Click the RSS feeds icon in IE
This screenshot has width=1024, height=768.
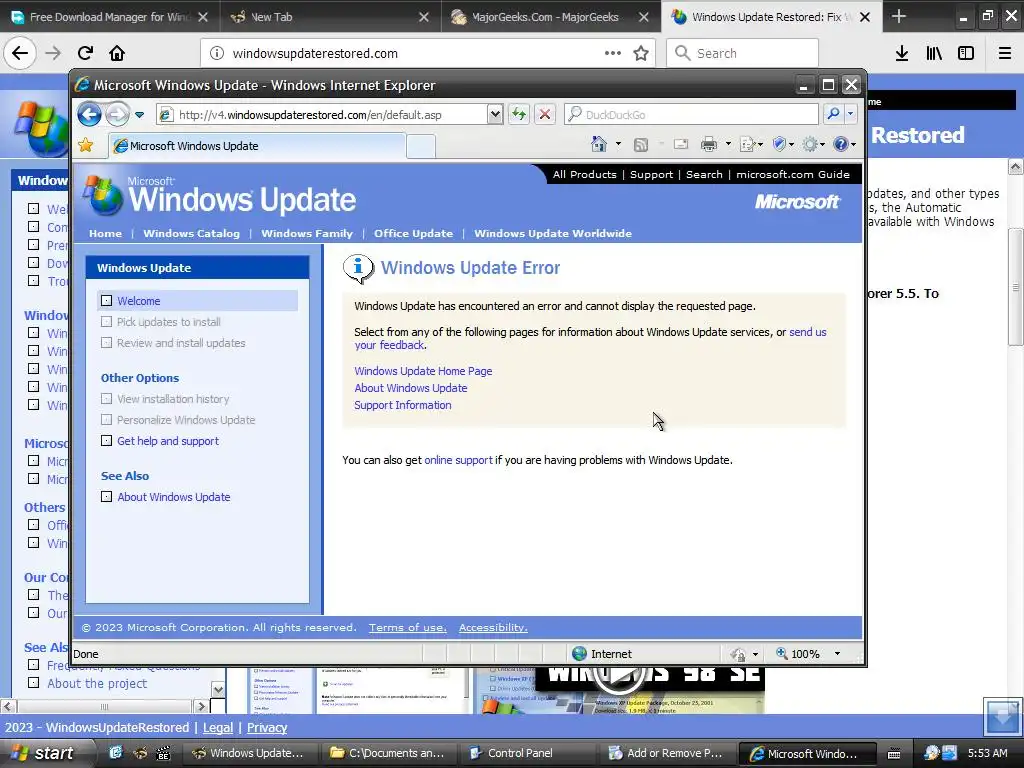pos(641,145)
